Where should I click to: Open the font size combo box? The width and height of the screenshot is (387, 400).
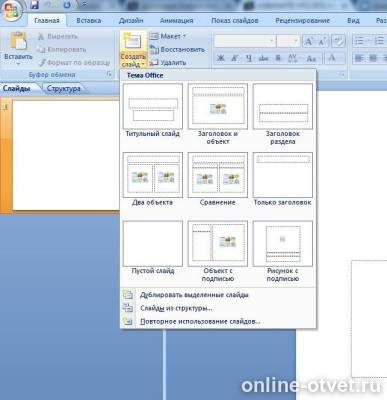tap(289, 41)
